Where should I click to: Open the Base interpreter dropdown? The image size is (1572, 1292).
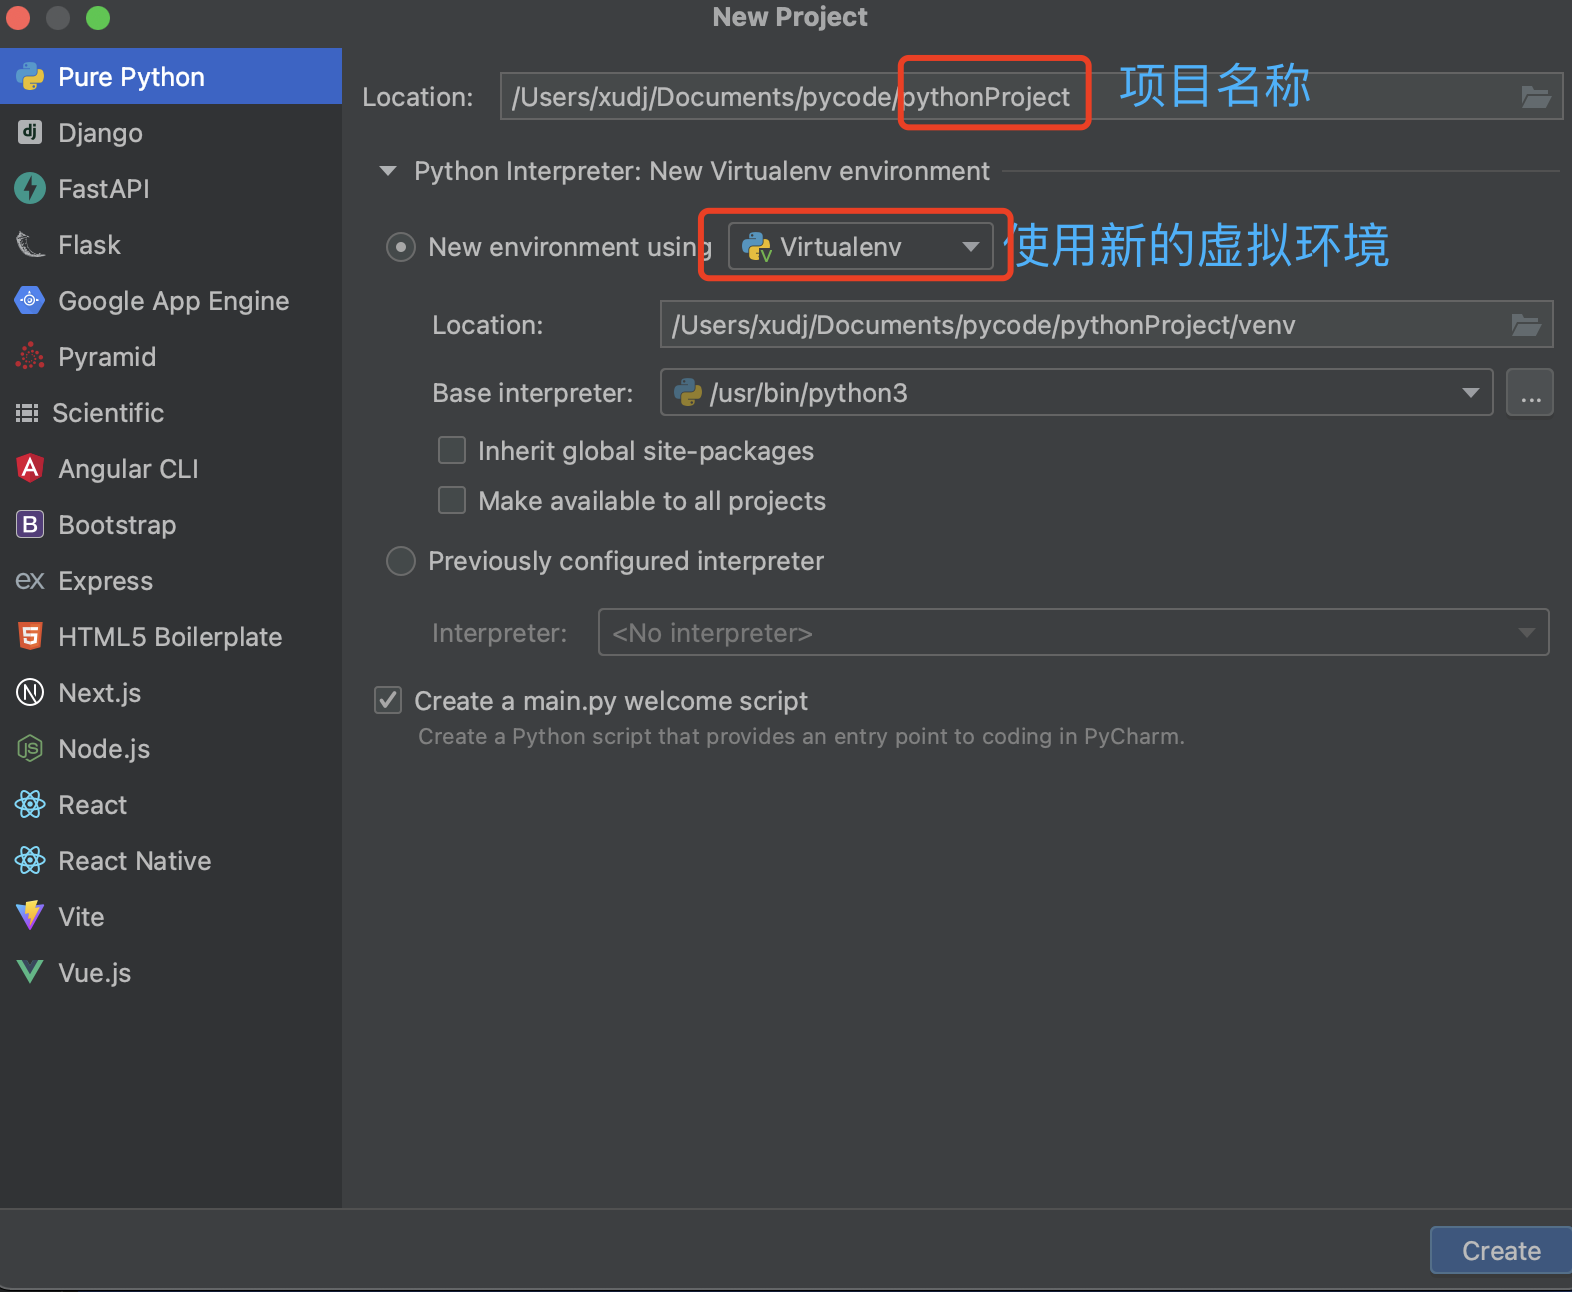[1076, 392]
